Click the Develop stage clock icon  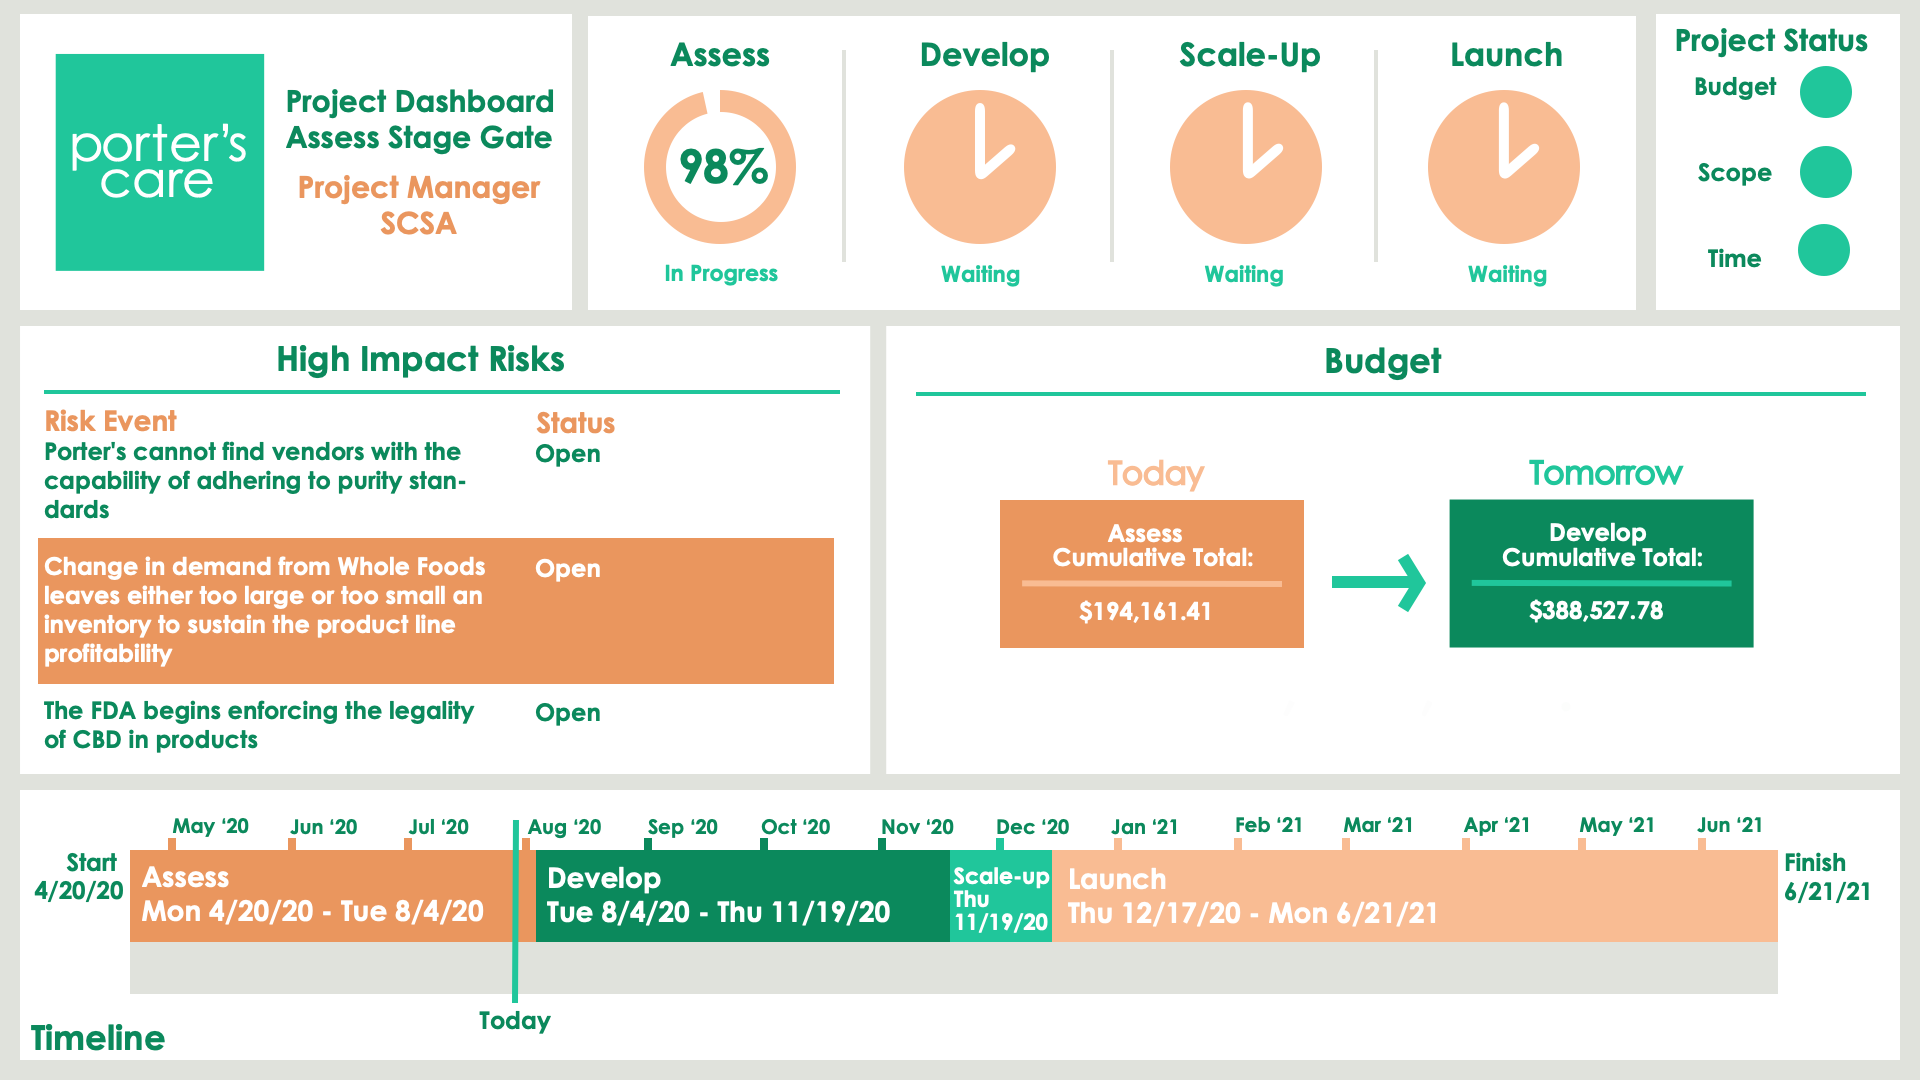tap(979, 167)
